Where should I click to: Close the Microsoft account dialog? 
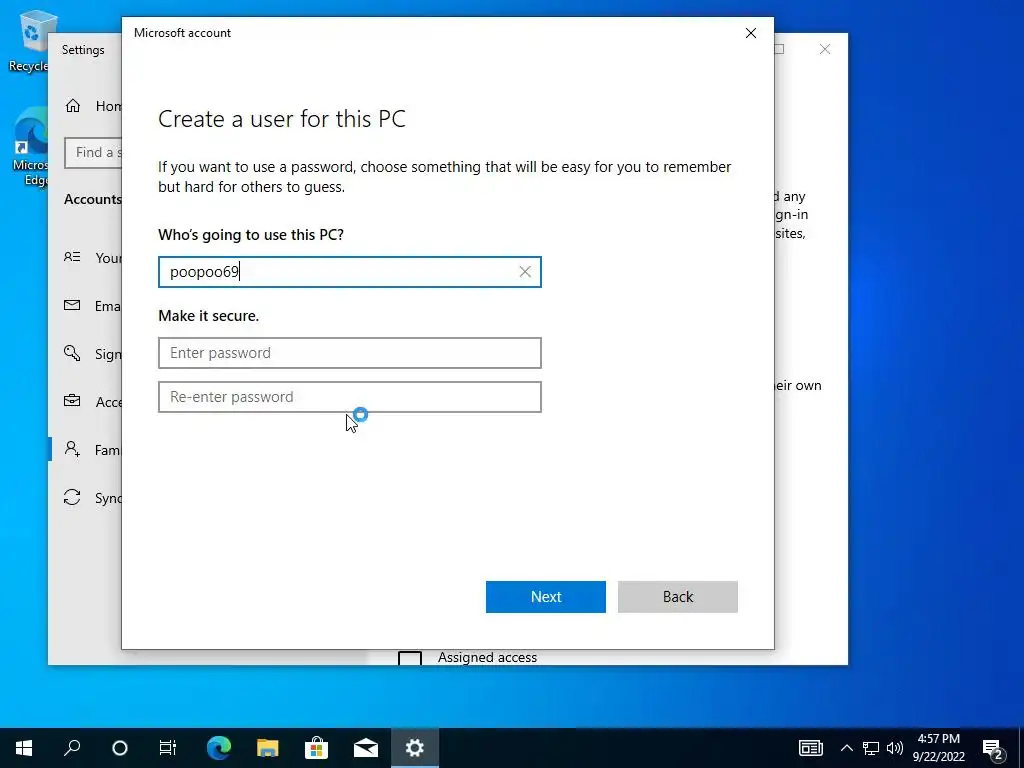(x=751, y=33)
